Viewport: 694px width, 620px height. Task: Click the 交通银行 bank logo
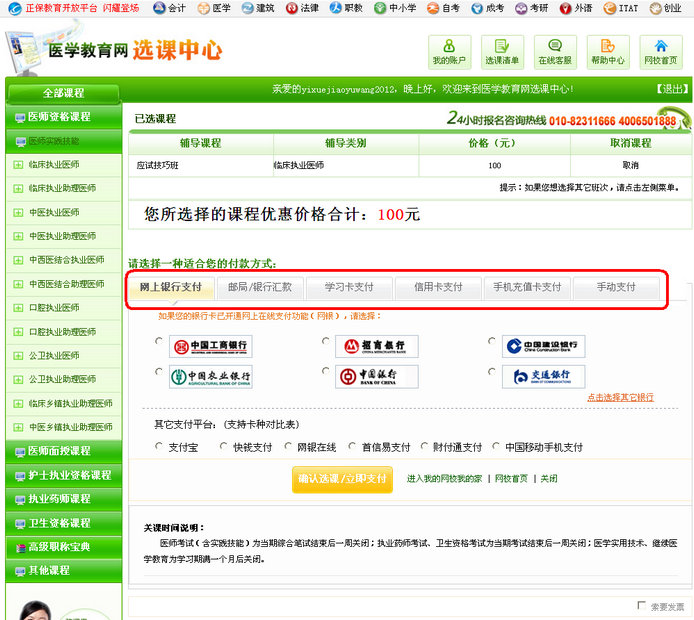point(543,377)
